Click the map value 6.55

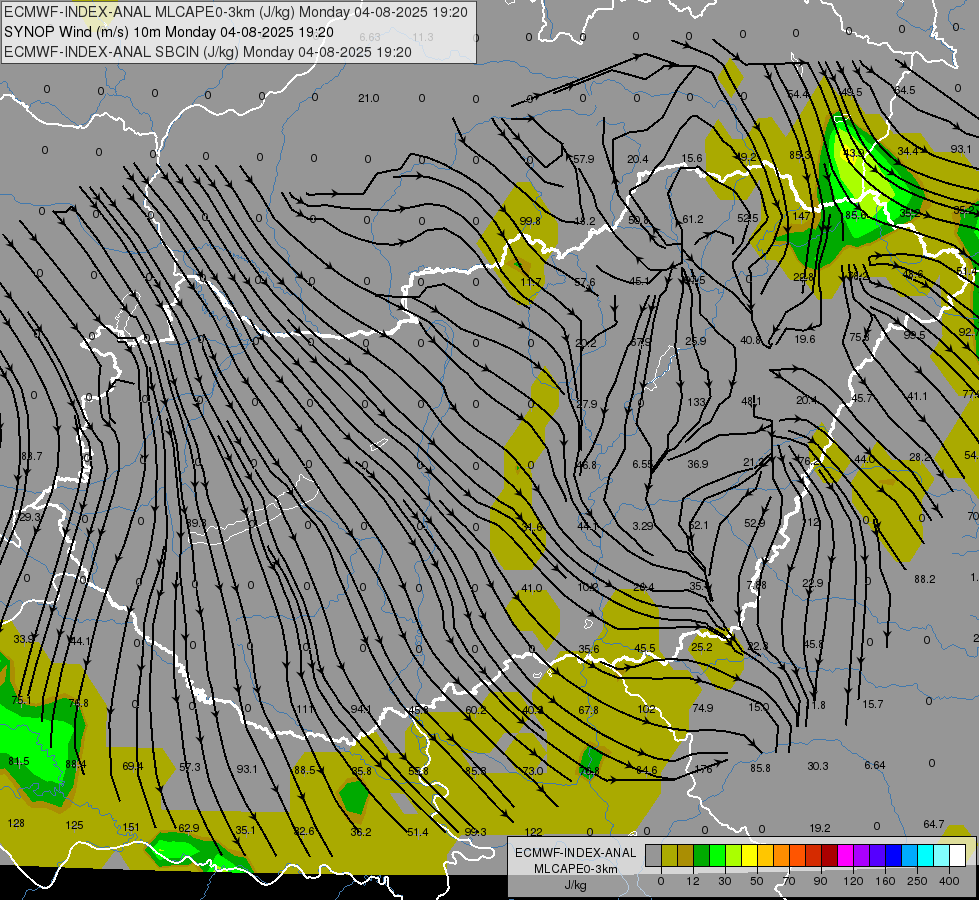click(x=642, y=464)
